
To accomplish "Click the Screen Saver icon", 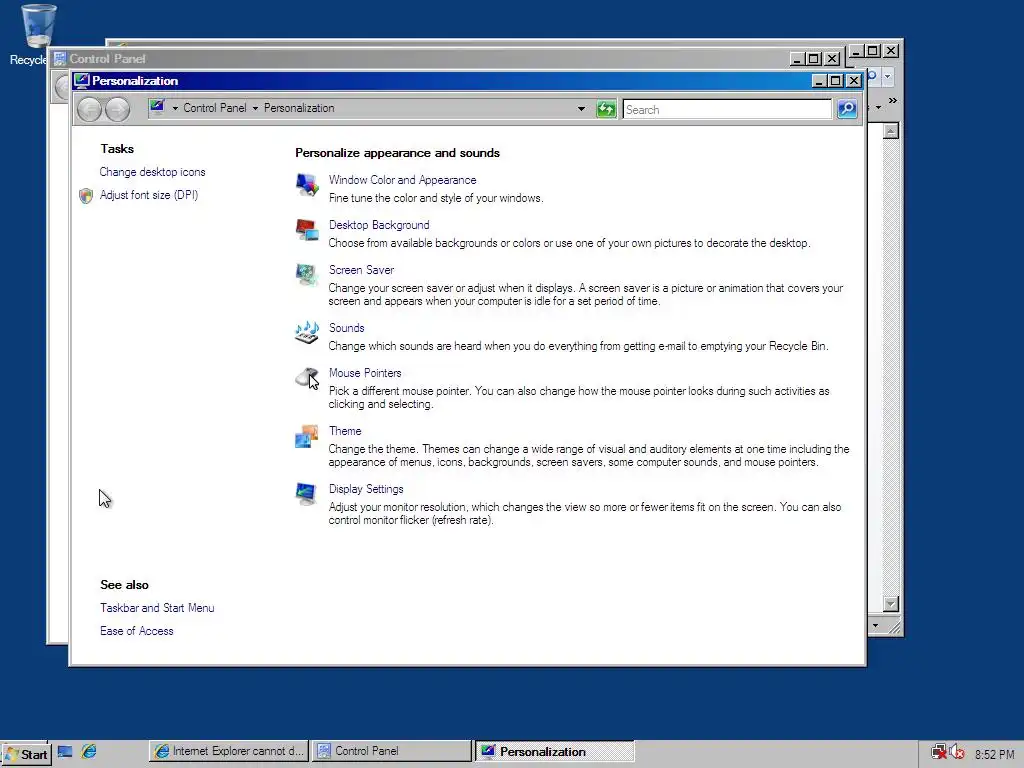I will point(307,275).
